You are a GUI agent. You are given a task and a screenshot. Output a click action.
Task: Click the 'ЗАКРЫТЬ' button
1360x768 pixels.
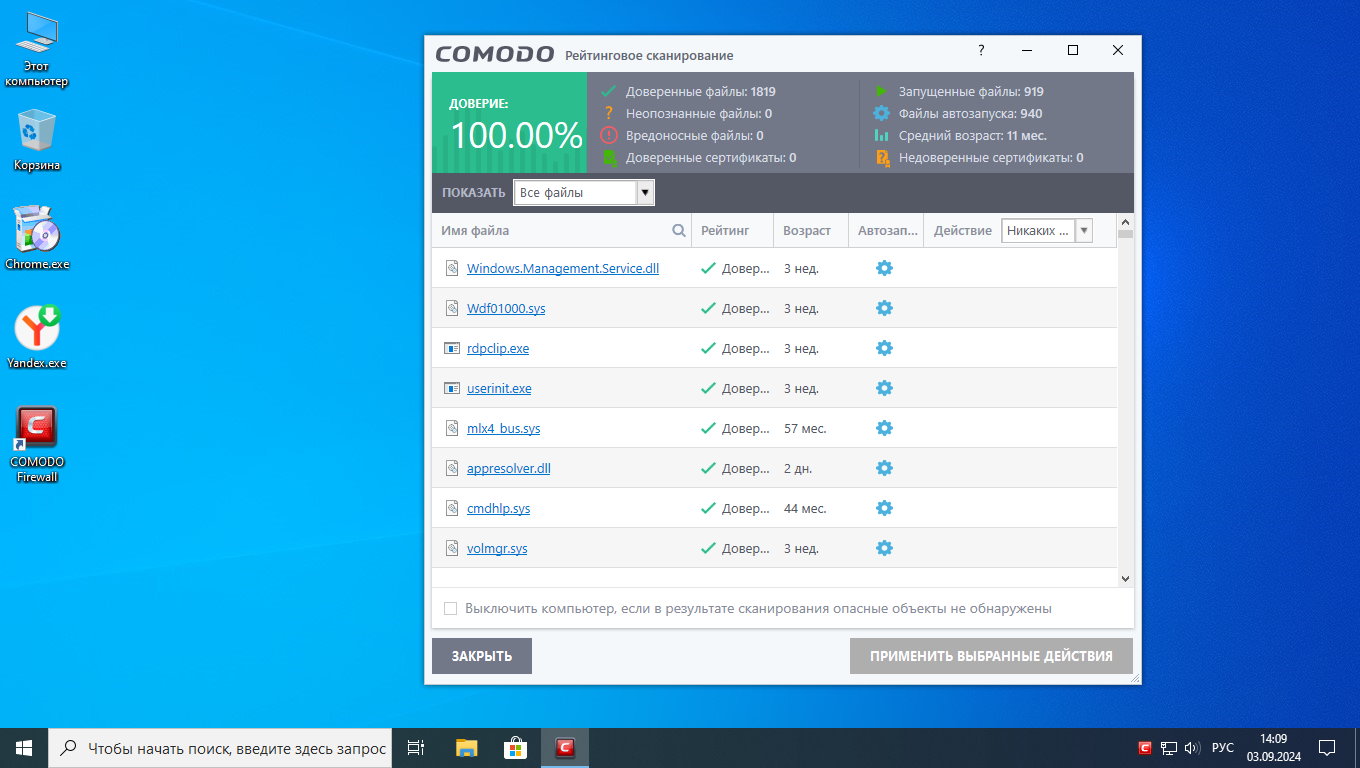(481, 656)
